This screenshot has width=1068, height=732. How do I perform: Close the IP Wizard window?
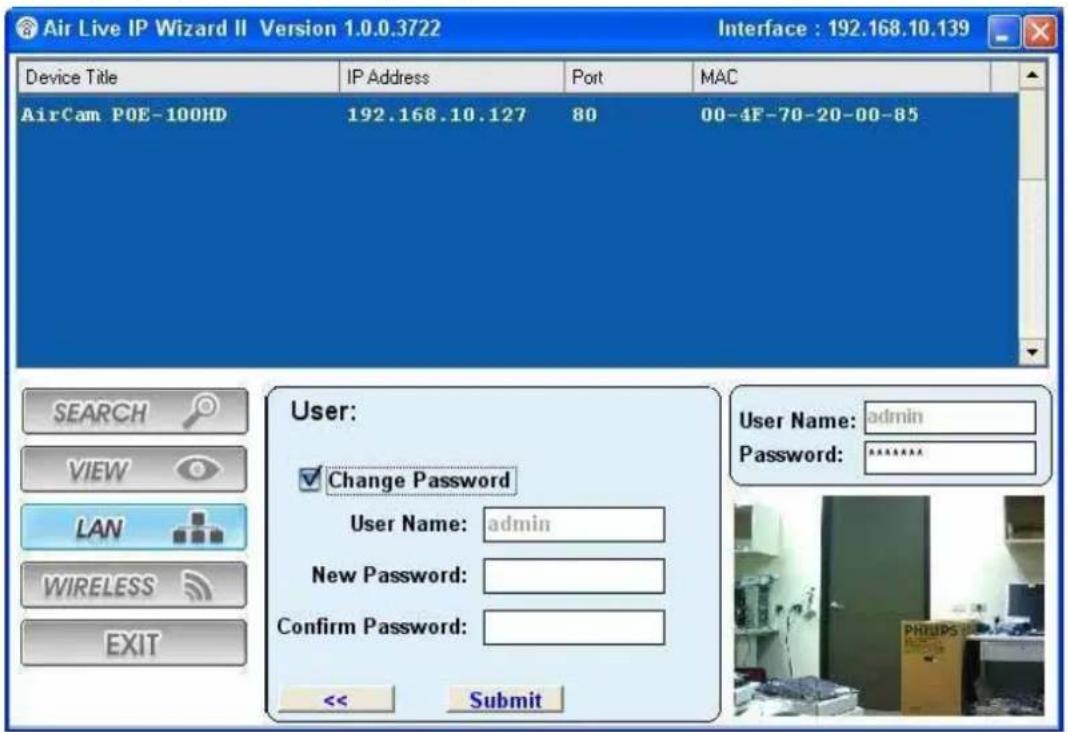point(1040,31)
